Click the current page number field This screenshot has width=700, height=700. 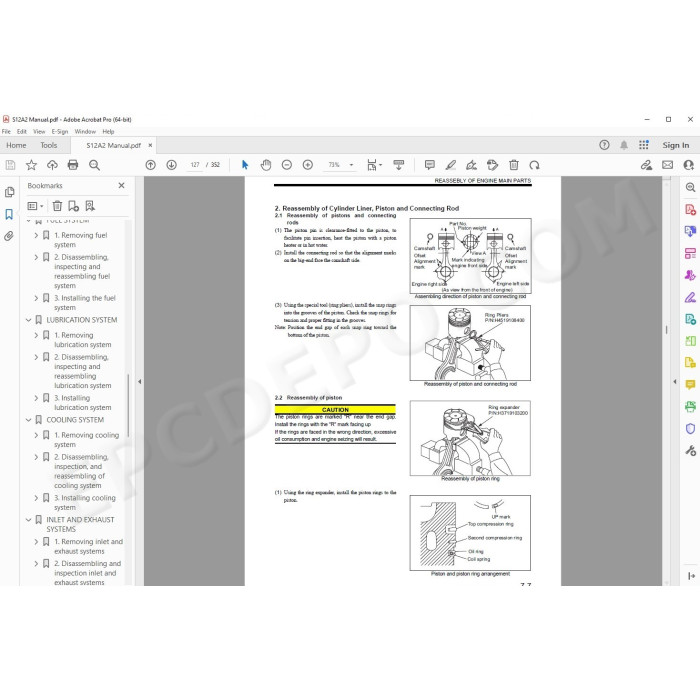pos(195,165)
